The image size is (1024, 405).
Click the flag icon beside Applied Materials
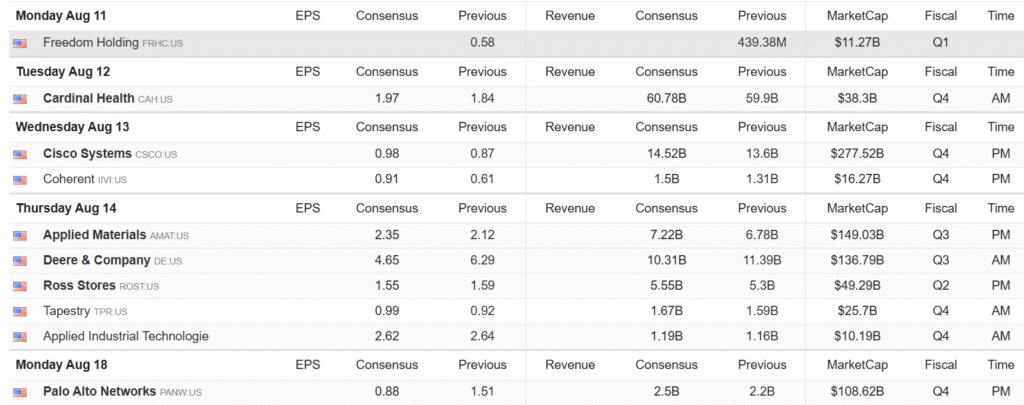20,236
